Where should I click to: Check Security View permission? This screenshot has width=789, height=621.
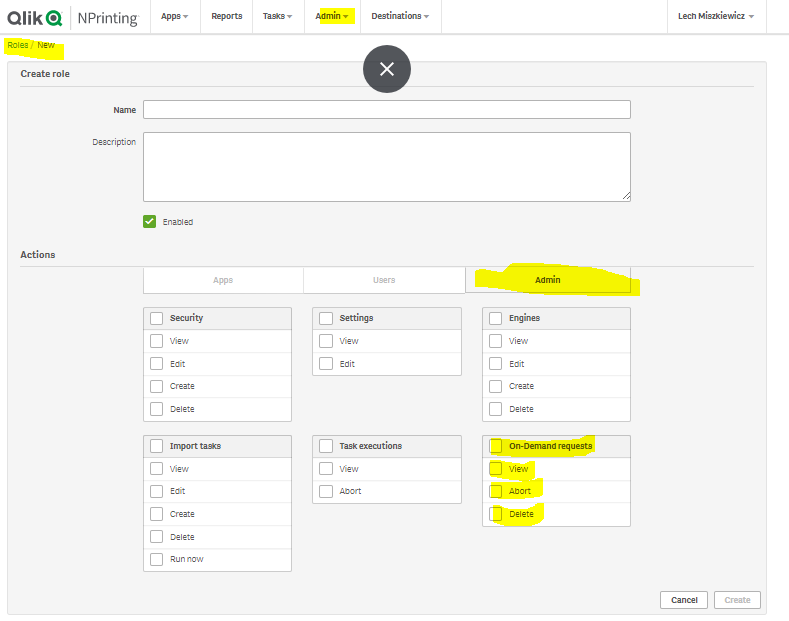(156, 341)
